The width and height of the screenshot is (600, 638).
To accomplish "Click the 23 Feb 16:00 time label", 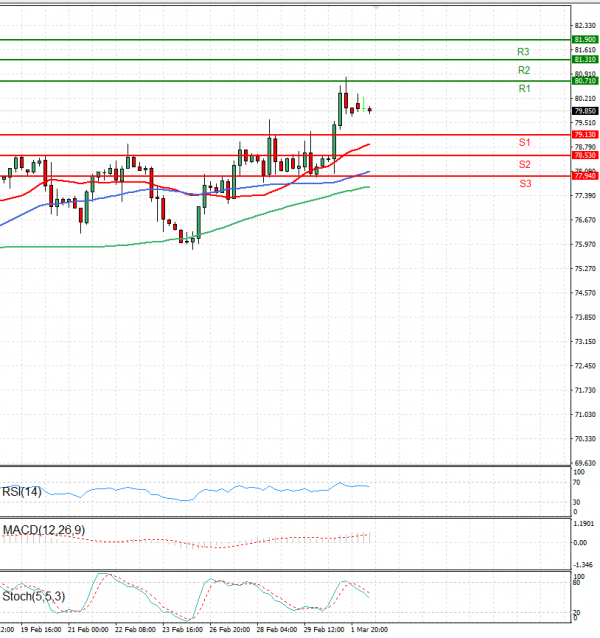I will (182, 629).
